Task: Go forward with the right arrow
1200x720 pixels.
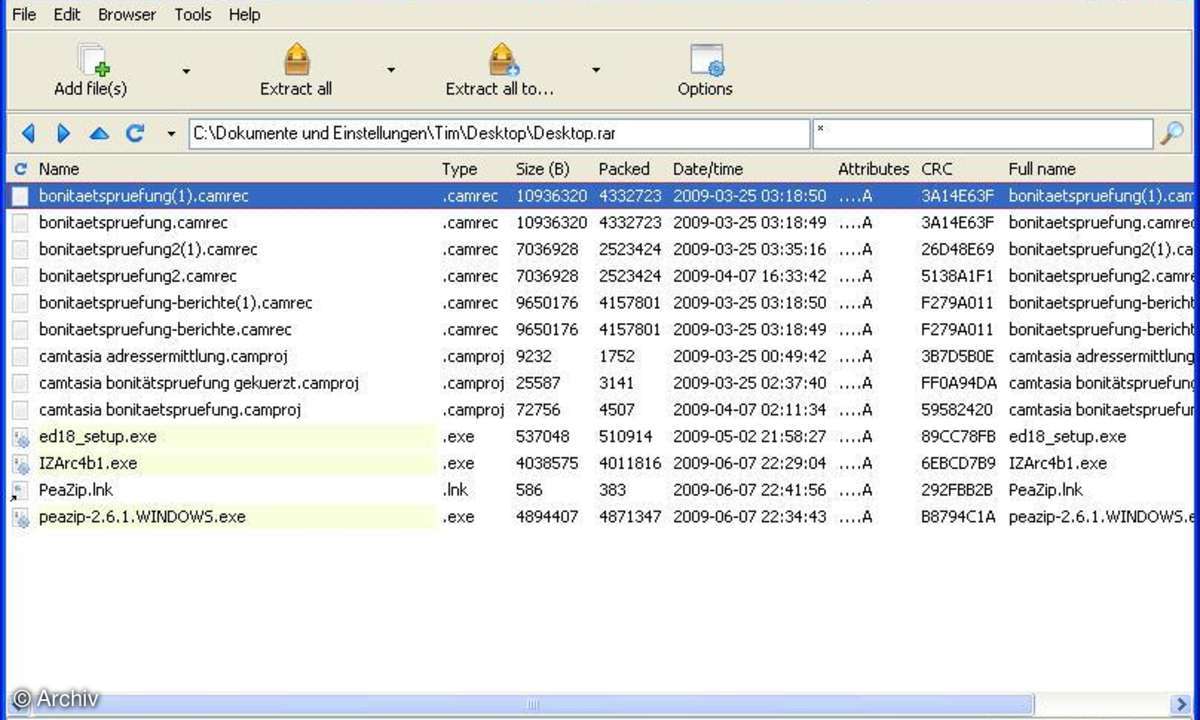Action: point(63,133)
